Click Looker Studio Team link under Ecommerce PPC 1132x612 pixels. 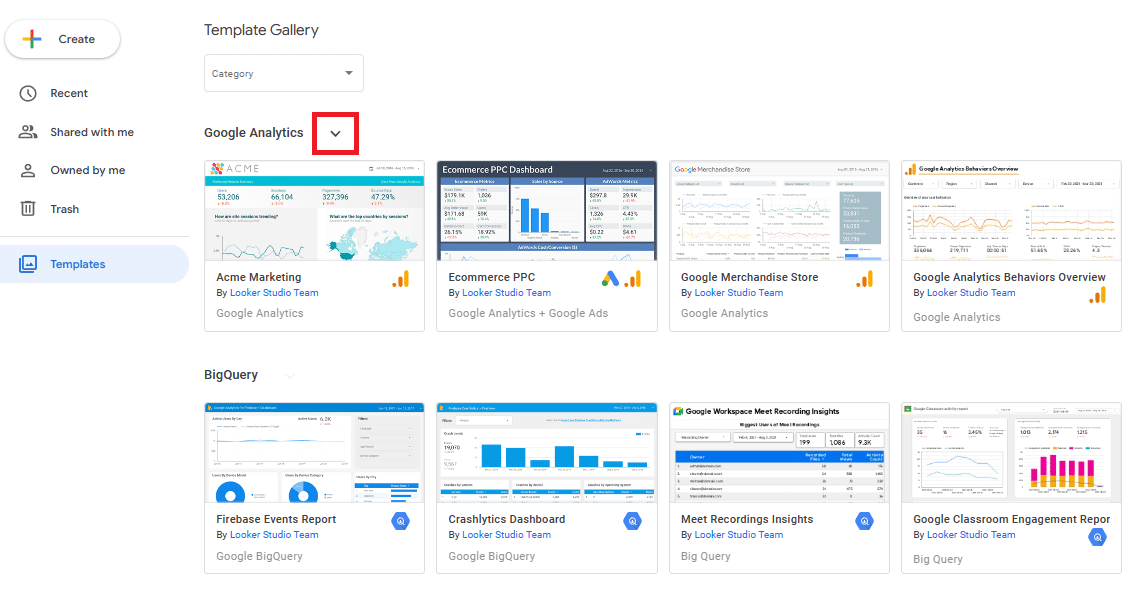(x=507, y=293)
